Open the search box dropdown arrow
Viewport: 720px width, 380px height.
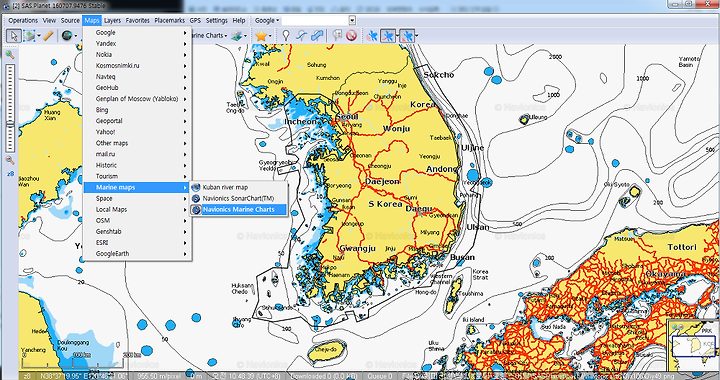click(352, 20)
